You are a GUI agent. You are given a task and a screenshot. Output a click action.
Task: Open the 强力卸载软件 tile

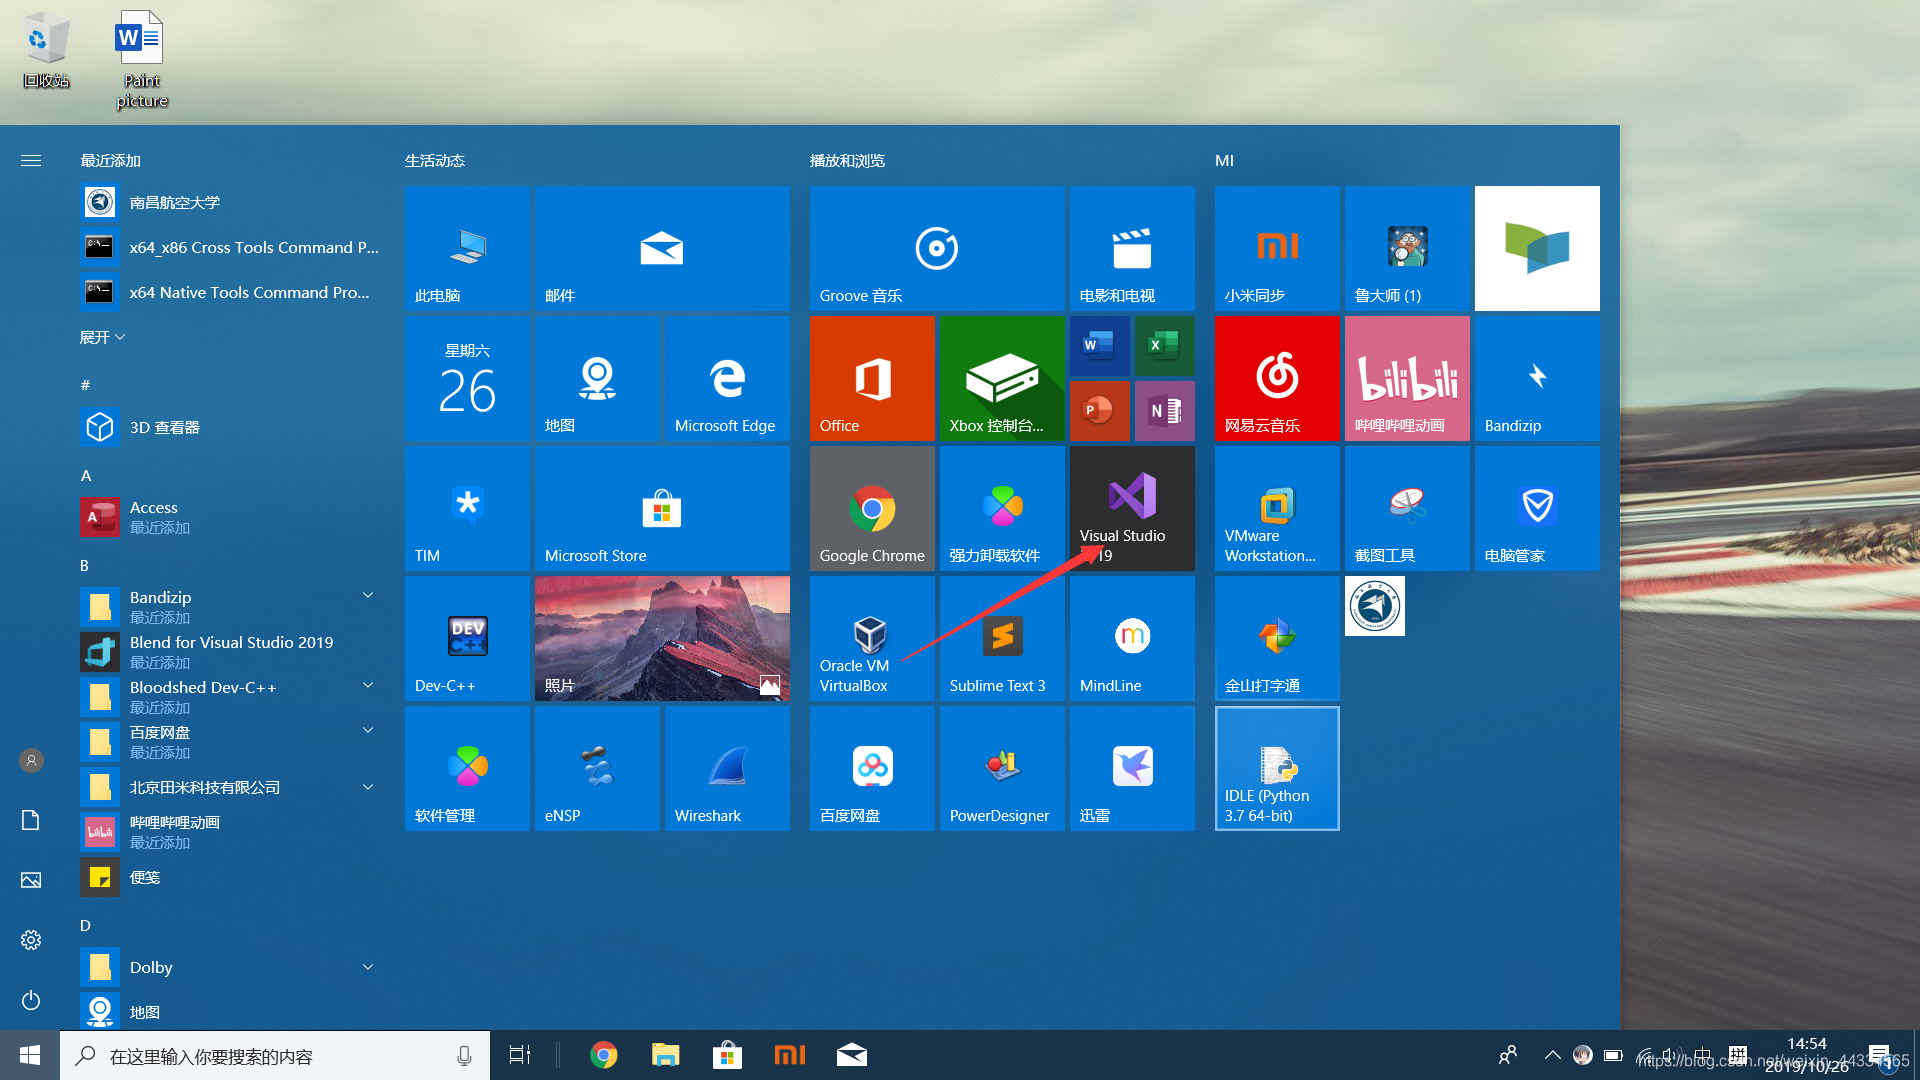[1002, 508]
